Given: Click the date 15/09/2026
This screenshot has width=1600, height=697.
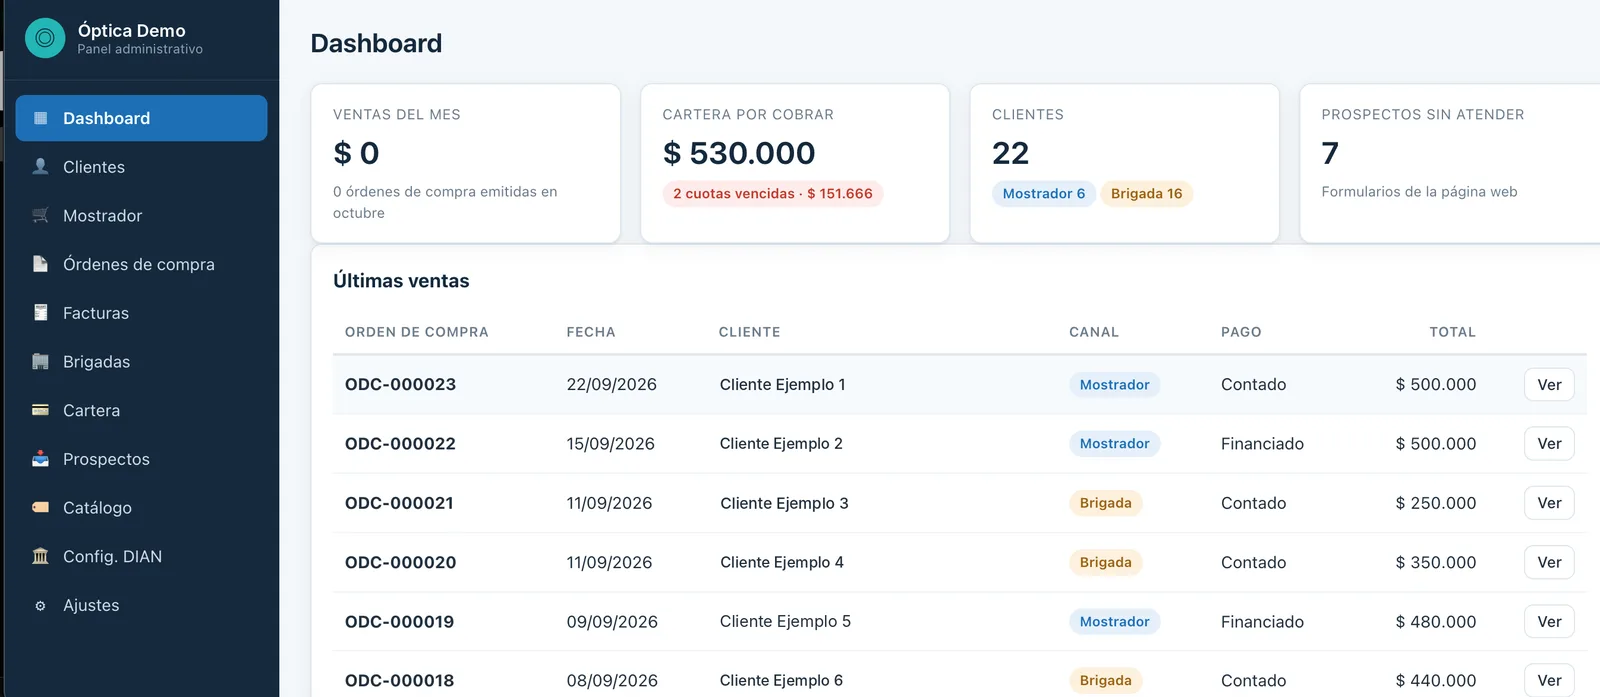Looking at the screenshot, I should [611, 444].
